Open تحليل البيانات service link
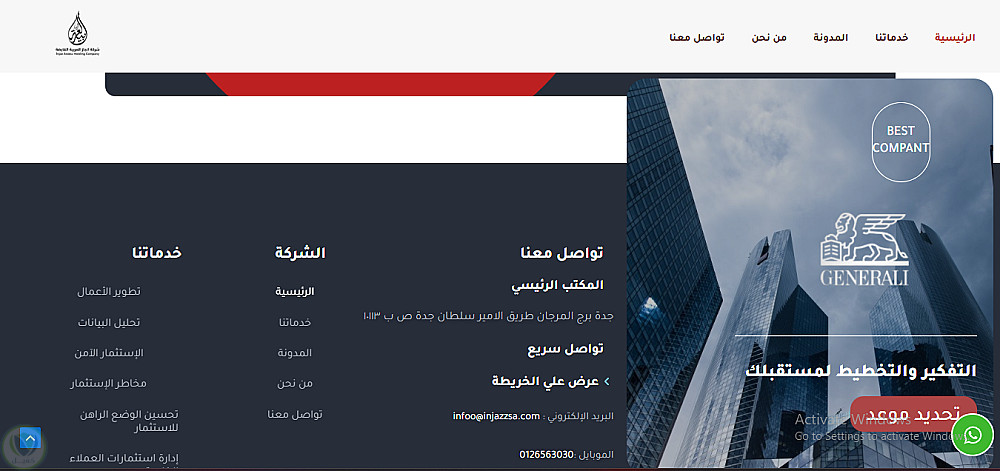This screenshot has width=1000, height=471. (x=108, y=322)
